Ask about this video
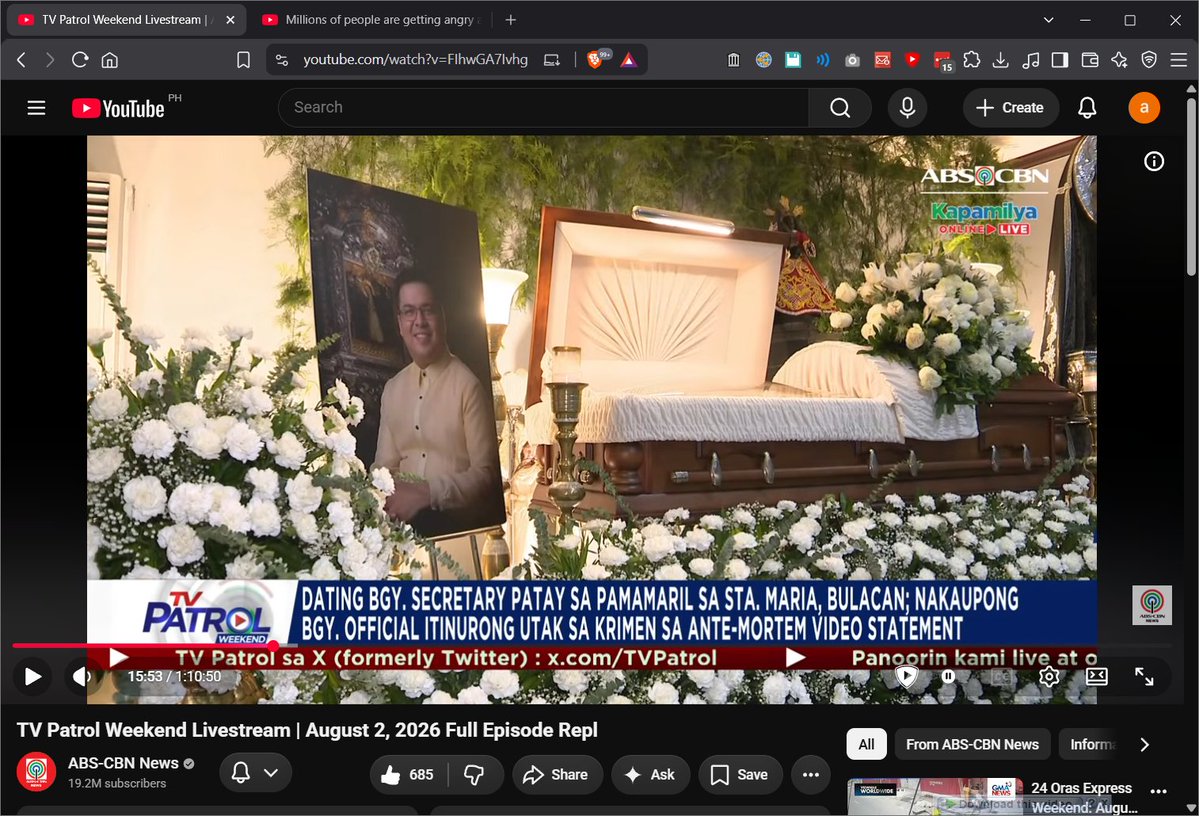This screenshot has height=816, width=1199. 651,775
